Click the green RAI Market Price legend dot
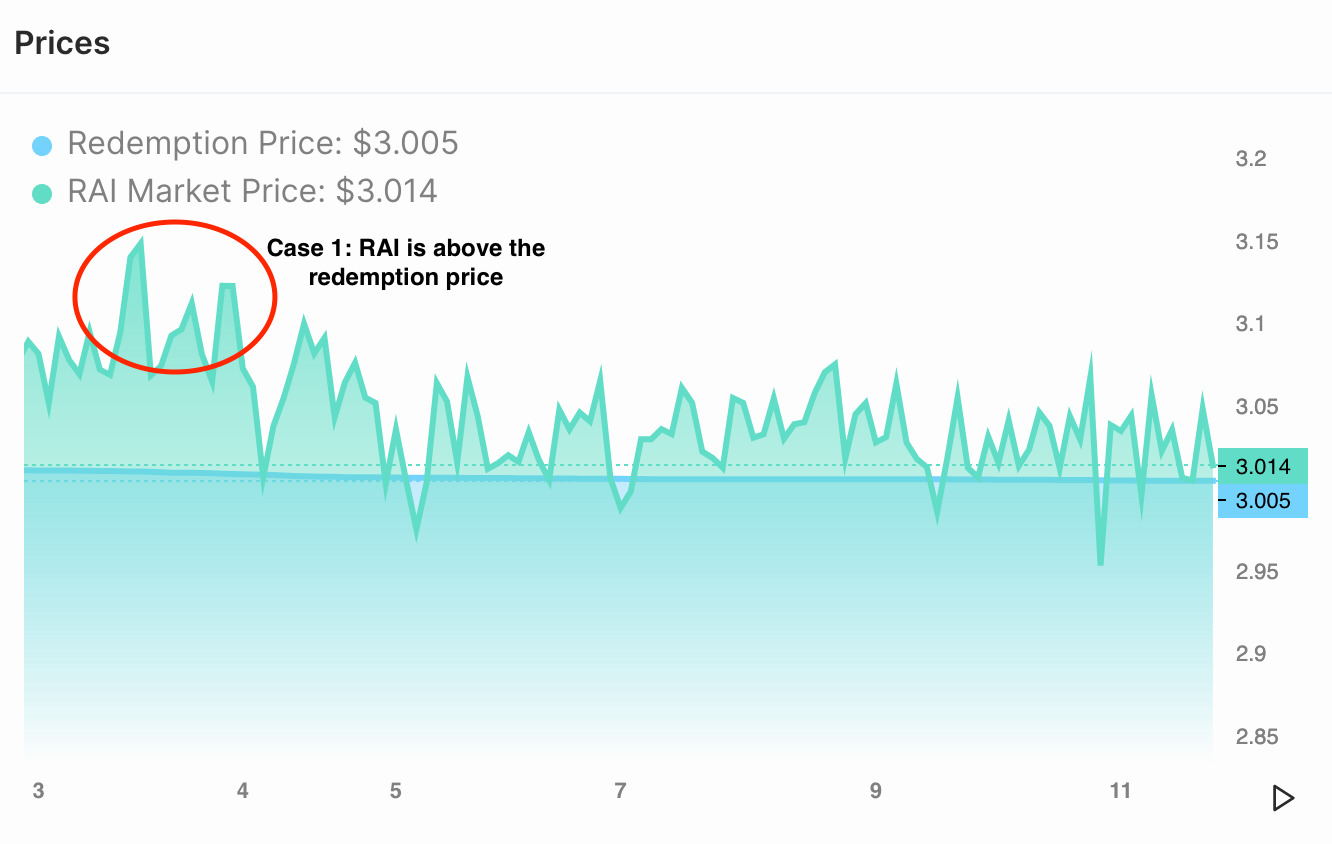This screenshot has width=1332, height=844. (x=41, y=193)
